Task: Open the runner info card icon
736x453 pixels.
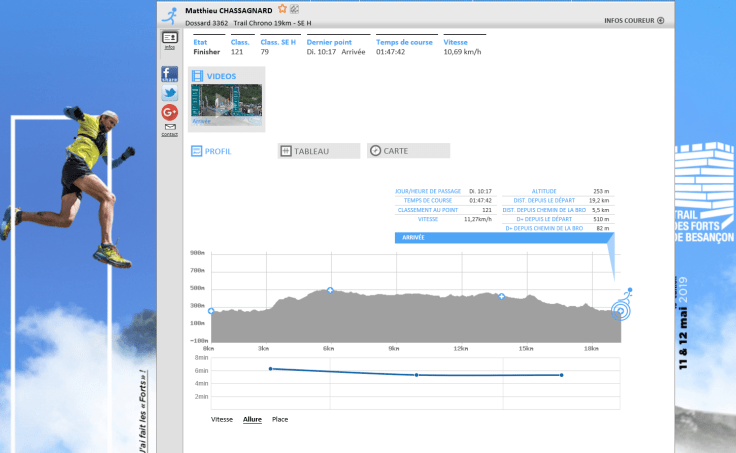Action: coord(169,39)
